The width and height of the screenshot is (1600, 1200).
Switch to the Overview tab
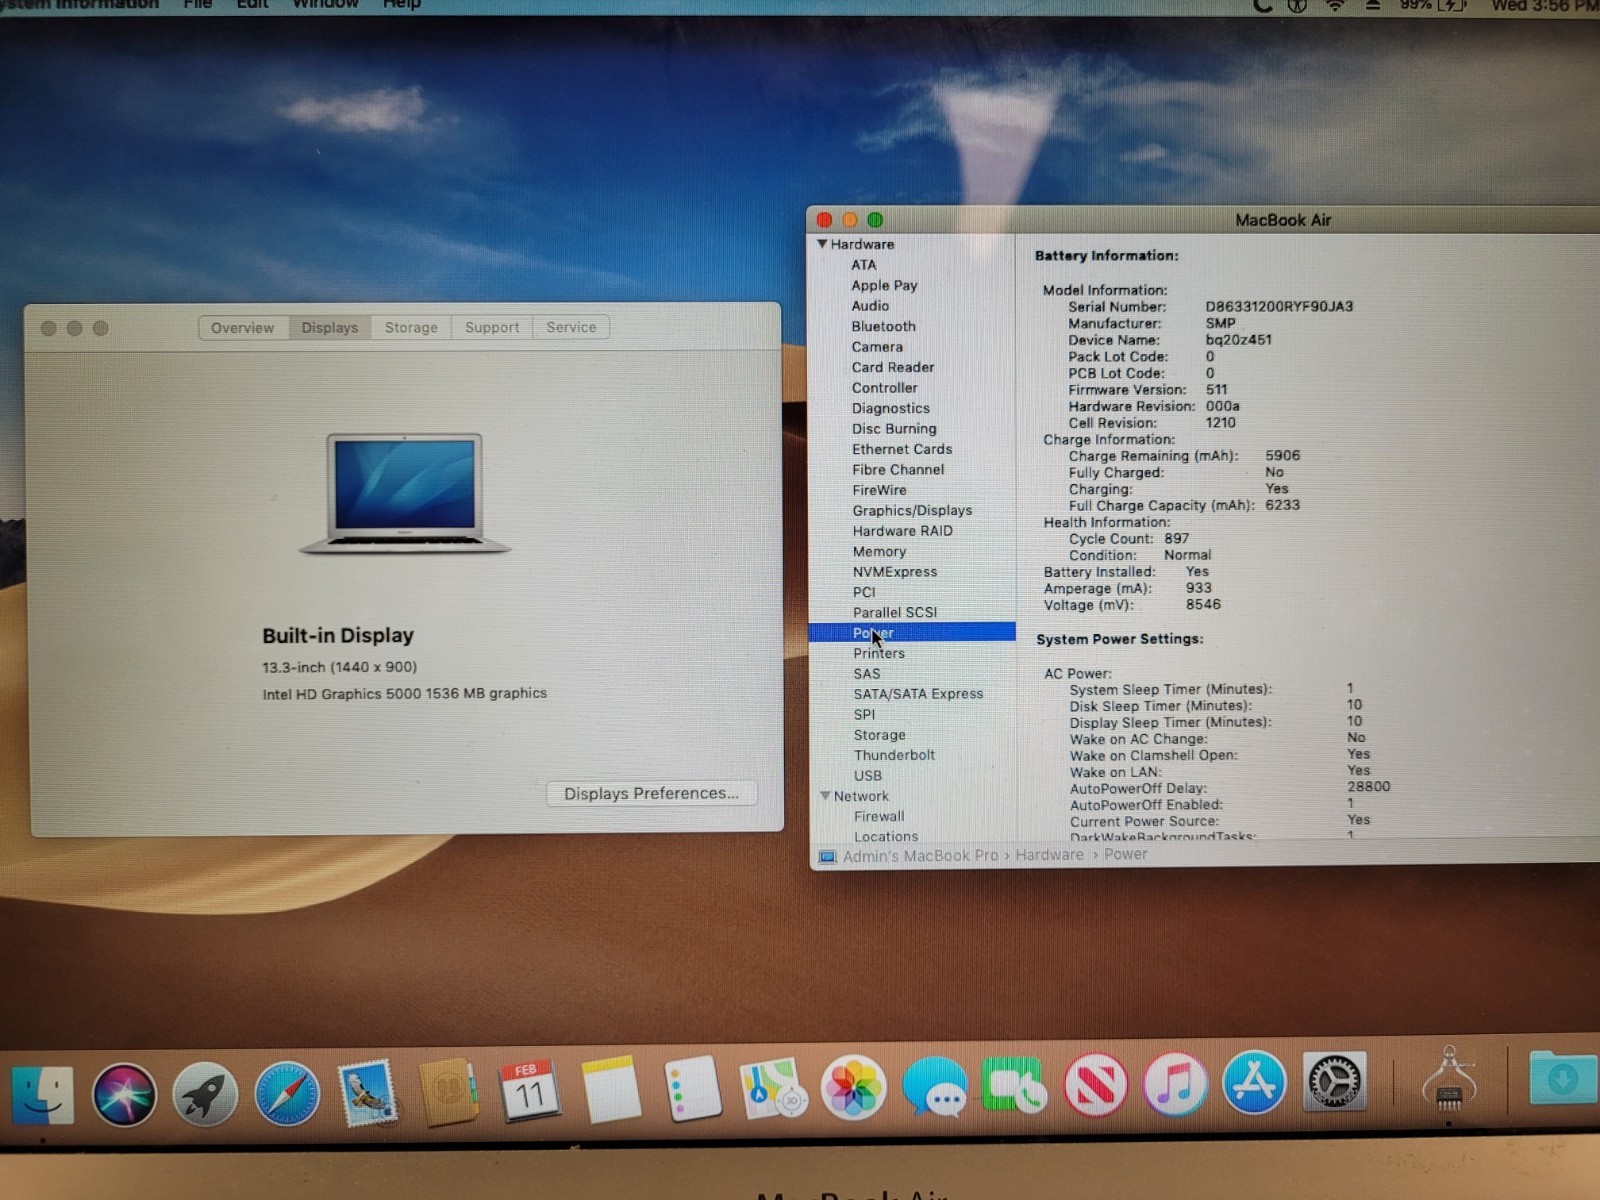pos(242,328)
